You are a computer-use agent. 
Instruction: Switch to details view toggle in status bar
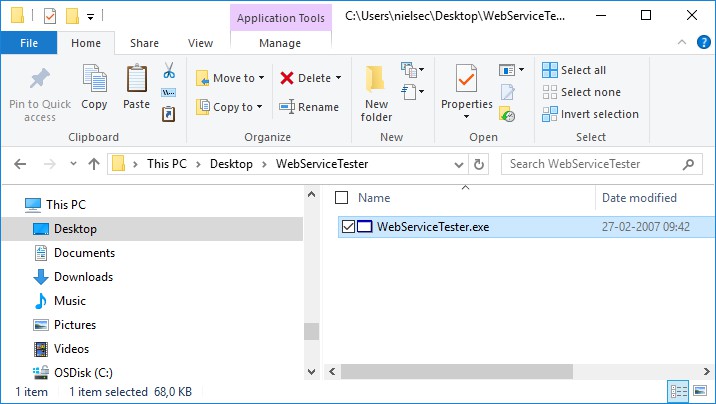678,391
